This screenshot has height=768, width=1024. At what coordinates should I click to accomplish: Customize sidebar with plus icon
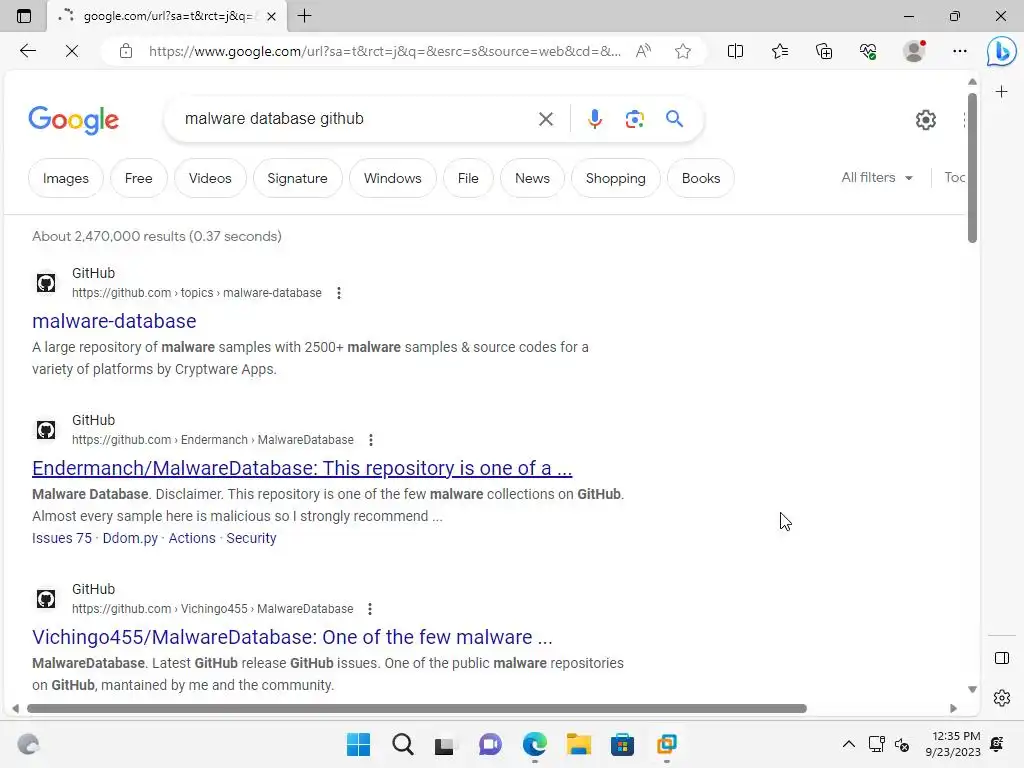point(1001,91)
